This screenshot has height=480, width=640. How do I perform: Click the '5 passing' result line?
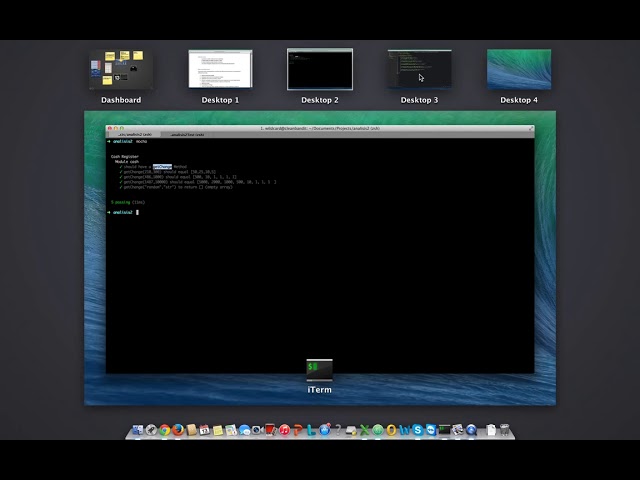tap(128, 202)
